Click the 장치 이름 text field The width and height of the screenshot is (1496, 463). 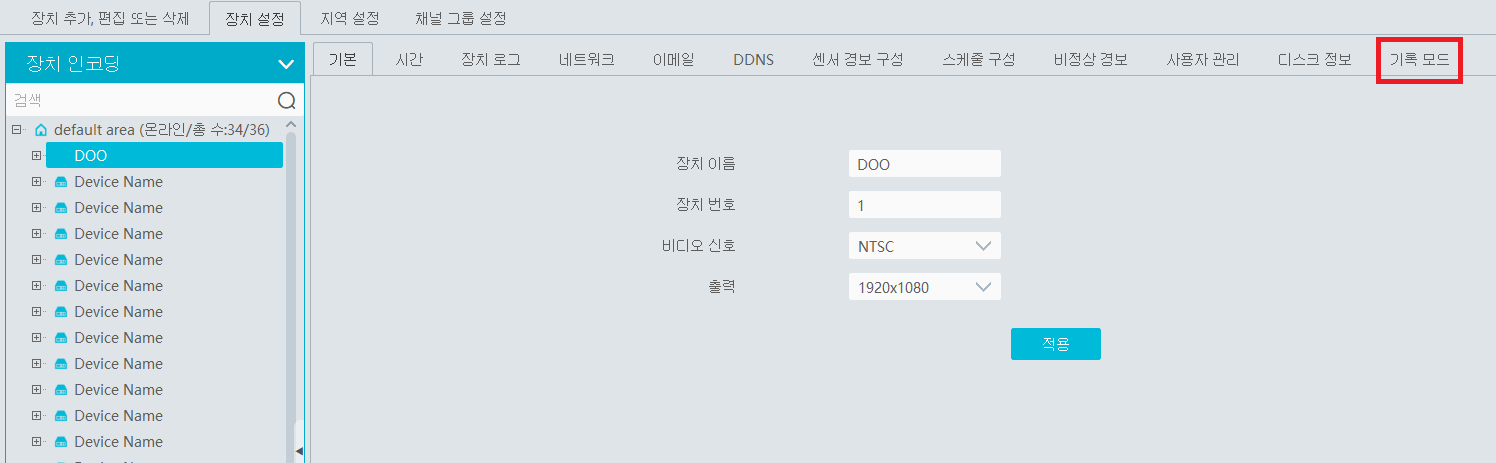(x=924, y=164)
